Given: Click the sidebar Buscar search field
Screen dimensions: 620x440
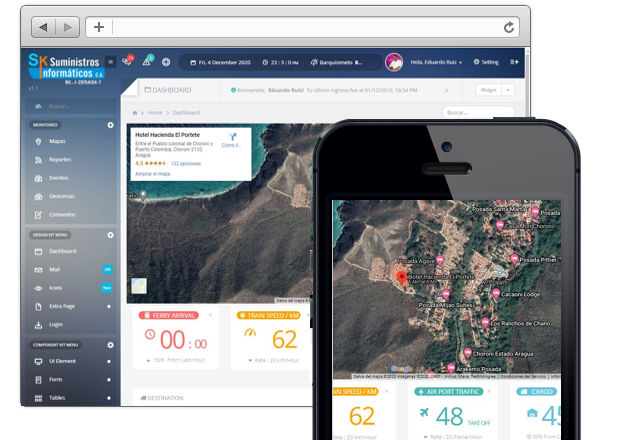Looking at the screenshot, I should point(71,106).
